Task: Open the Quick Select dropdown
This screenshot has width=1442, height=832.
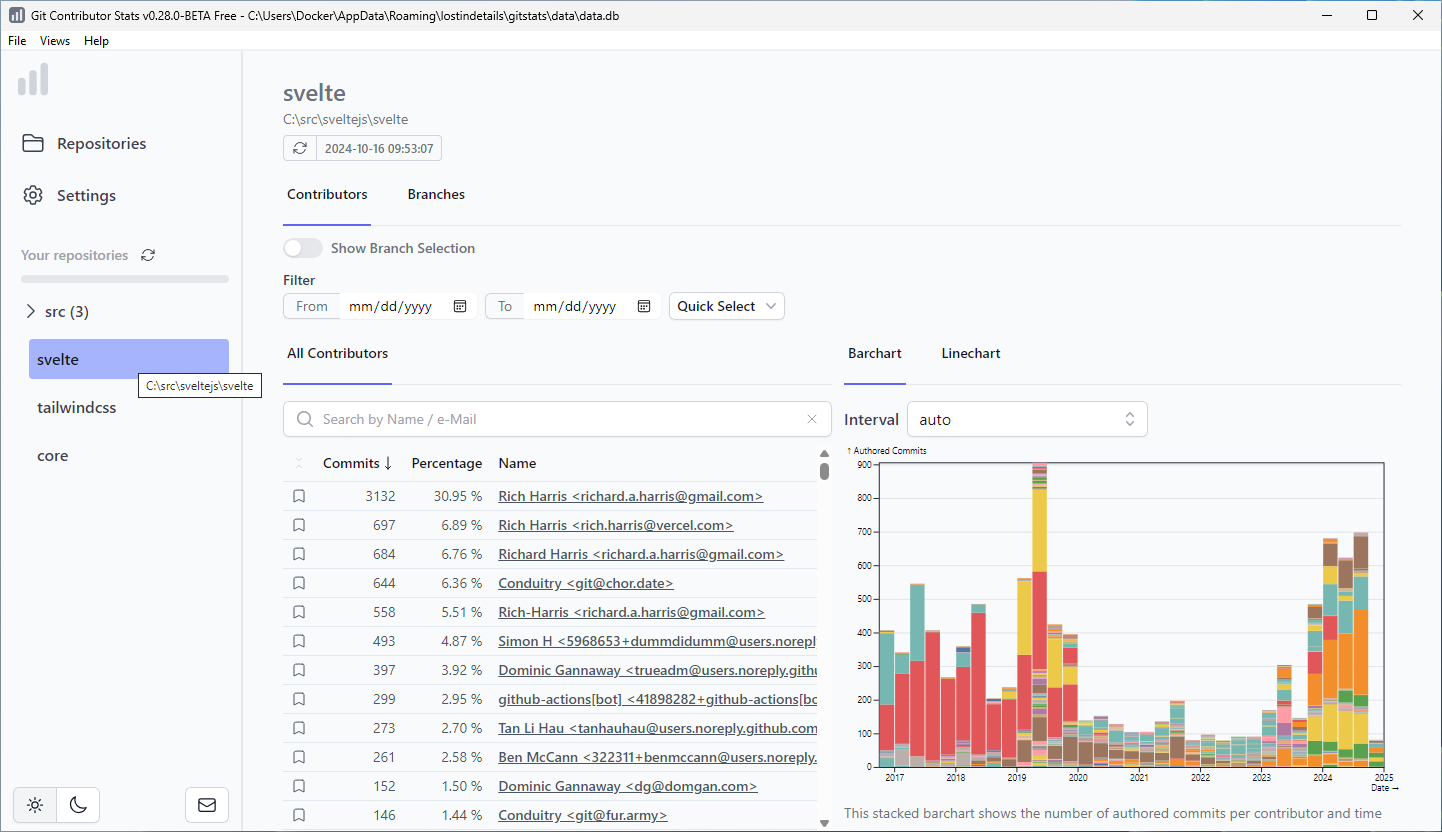Action: [x=727, y=306]
